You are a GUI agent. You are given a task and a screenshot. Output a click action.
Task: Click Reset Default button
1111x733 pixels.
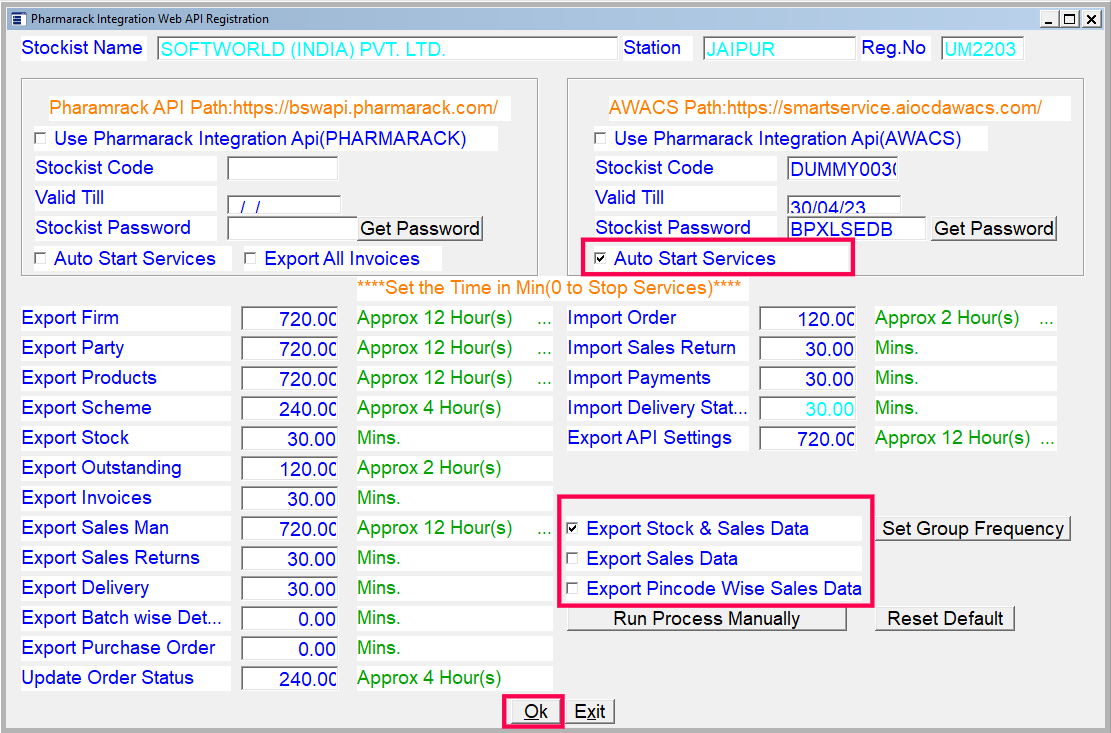[x=945, y=618]
